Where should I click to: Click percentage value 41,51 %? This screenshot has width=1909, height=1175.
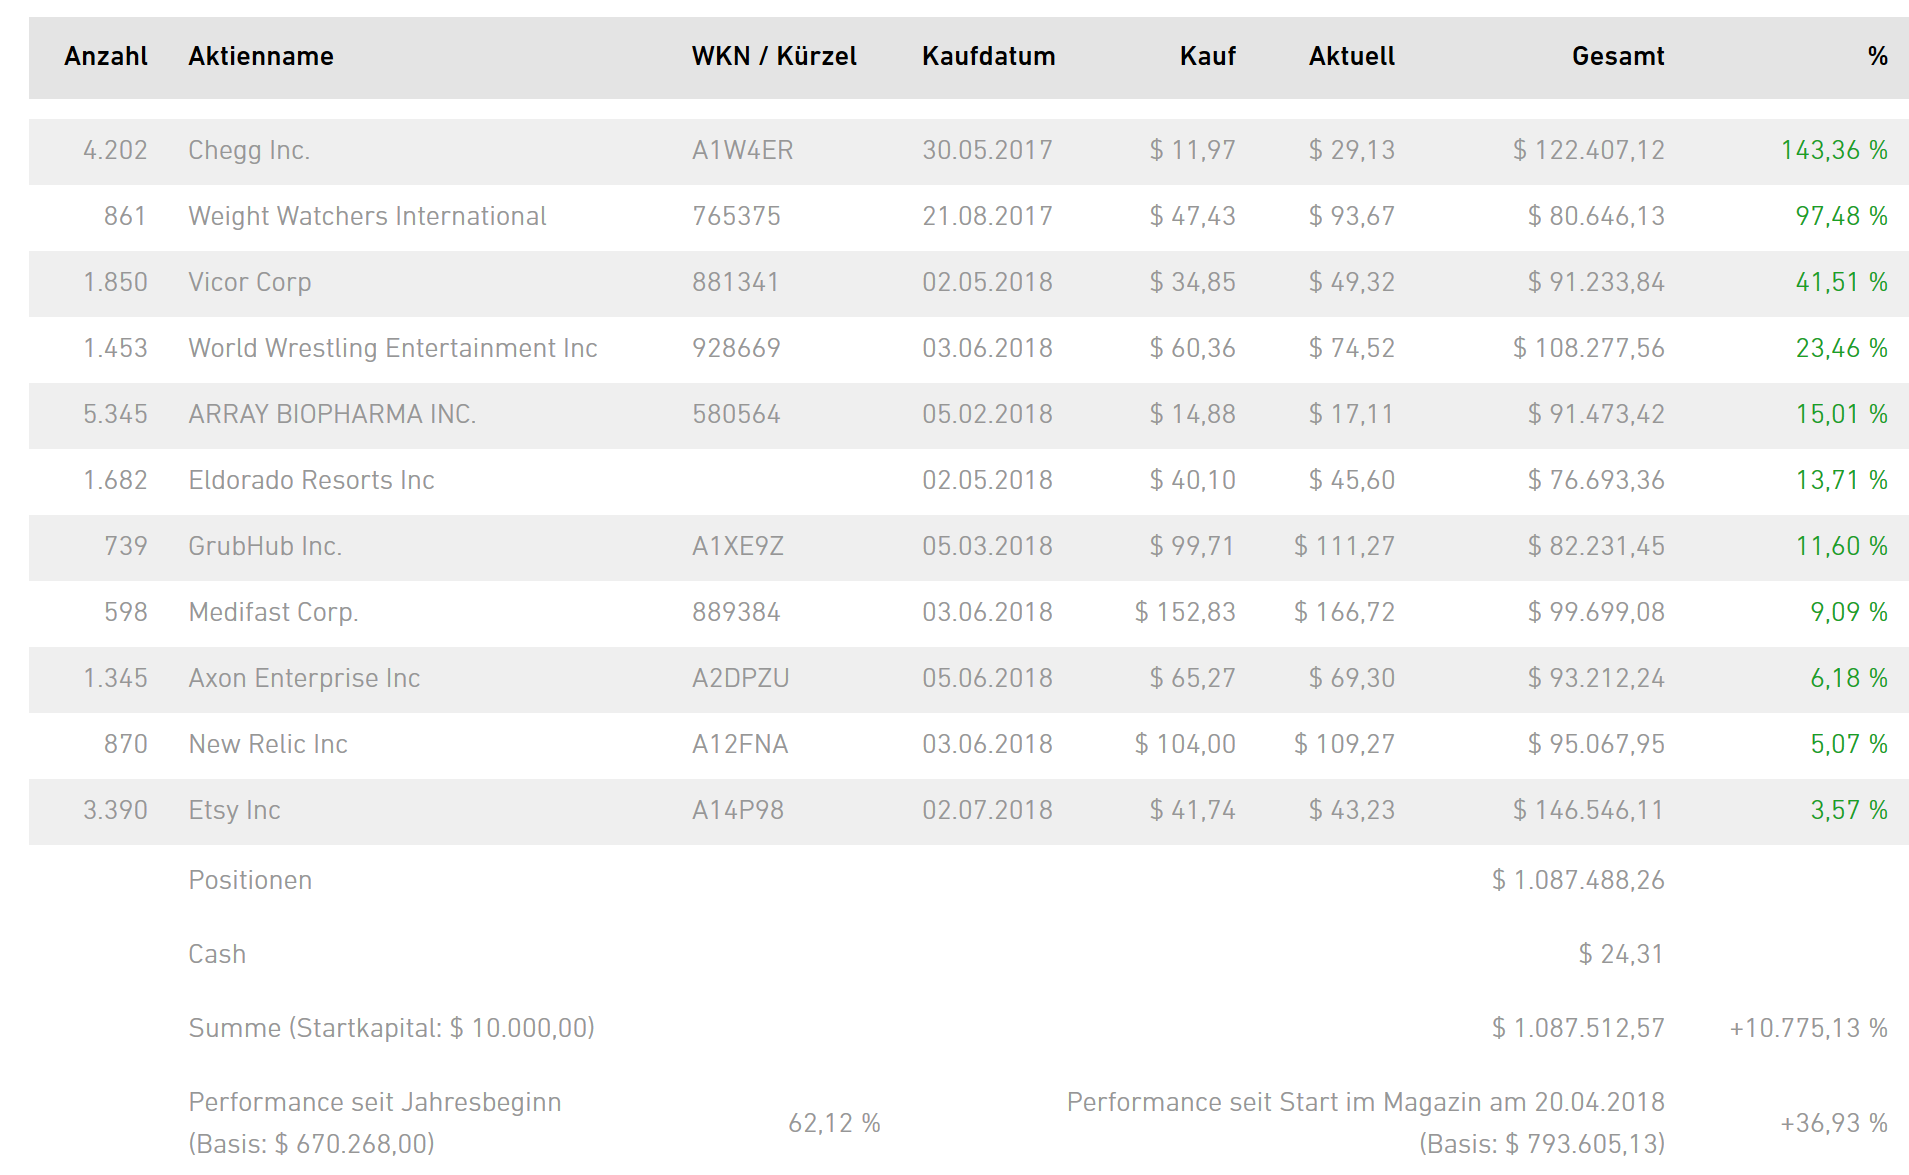[x=1841, y=282]
